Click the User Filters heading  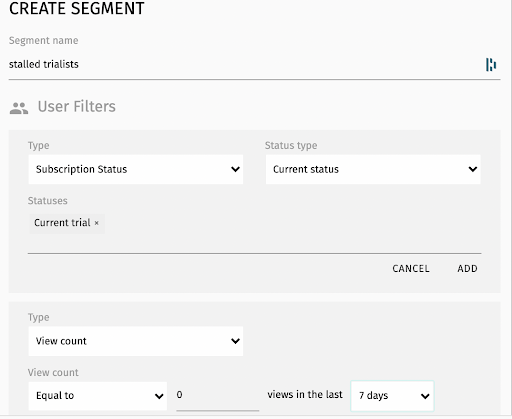coord(77,107)
